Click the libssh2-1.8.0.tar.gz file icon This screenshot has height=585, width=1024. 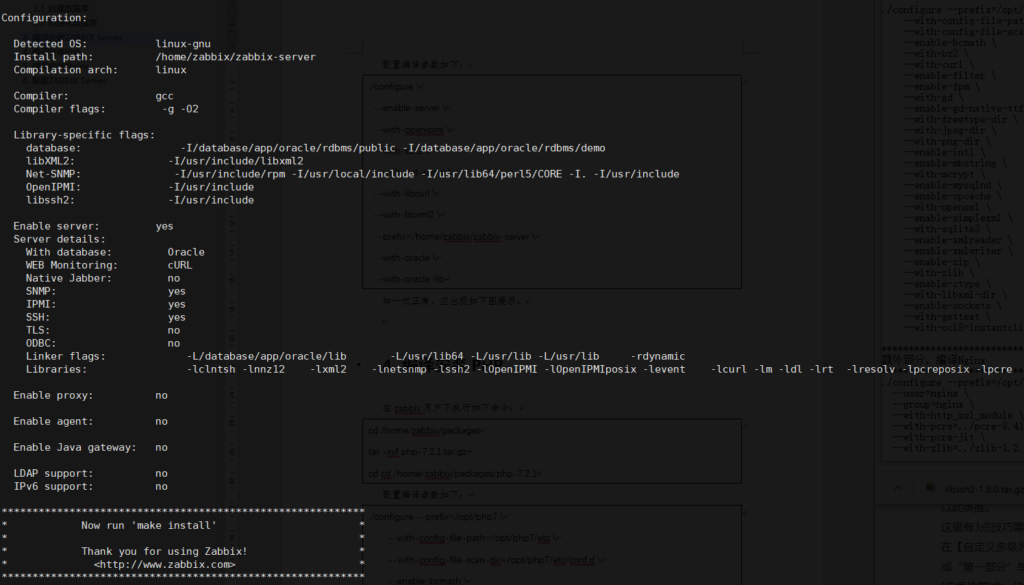click(x=929, y=488)
